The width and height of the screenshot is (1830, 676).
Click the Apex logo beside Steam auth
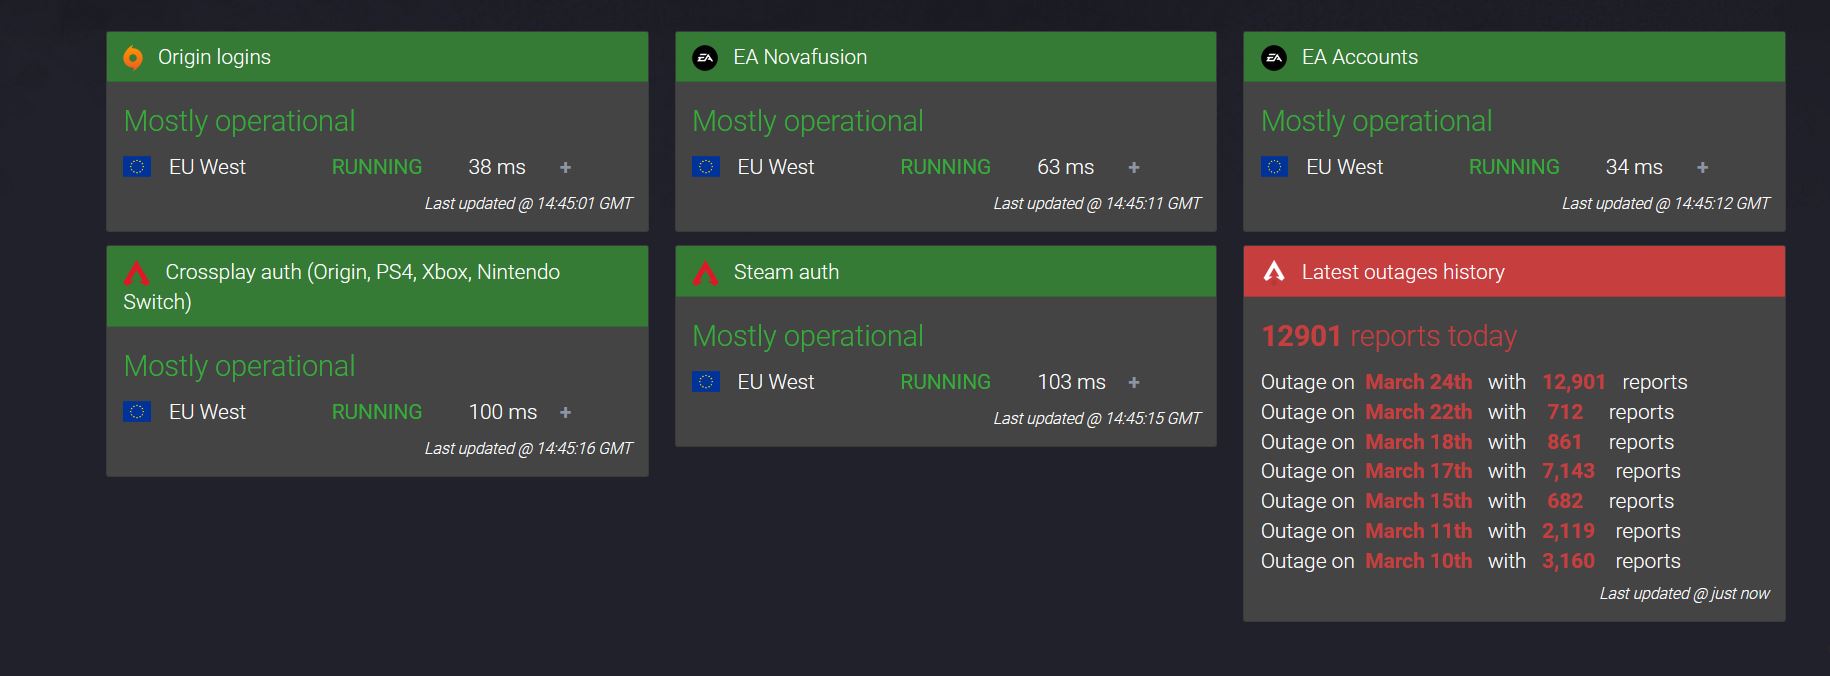(705, 273)
